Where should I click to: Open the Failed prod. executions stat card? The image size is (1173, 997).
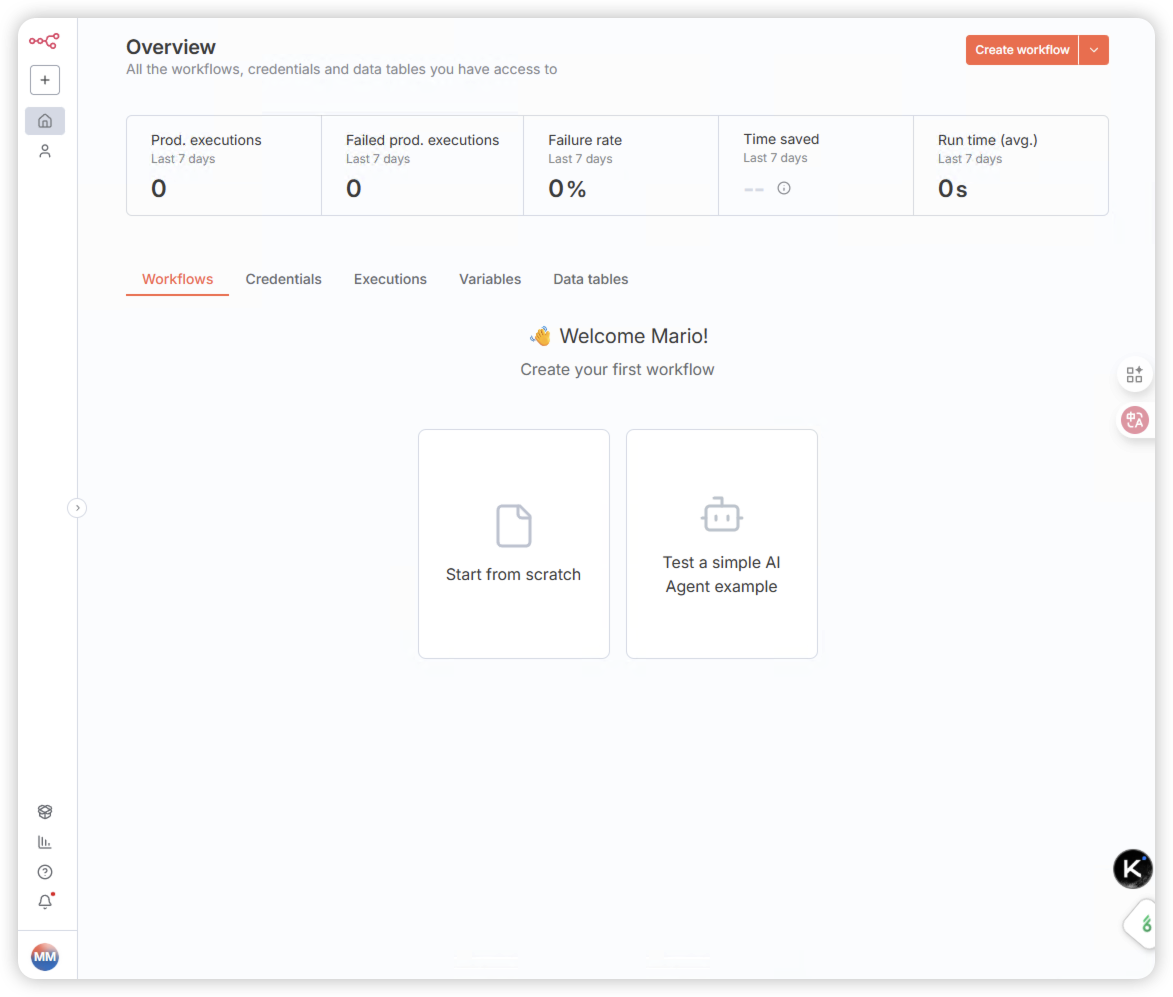pos(423,165)
